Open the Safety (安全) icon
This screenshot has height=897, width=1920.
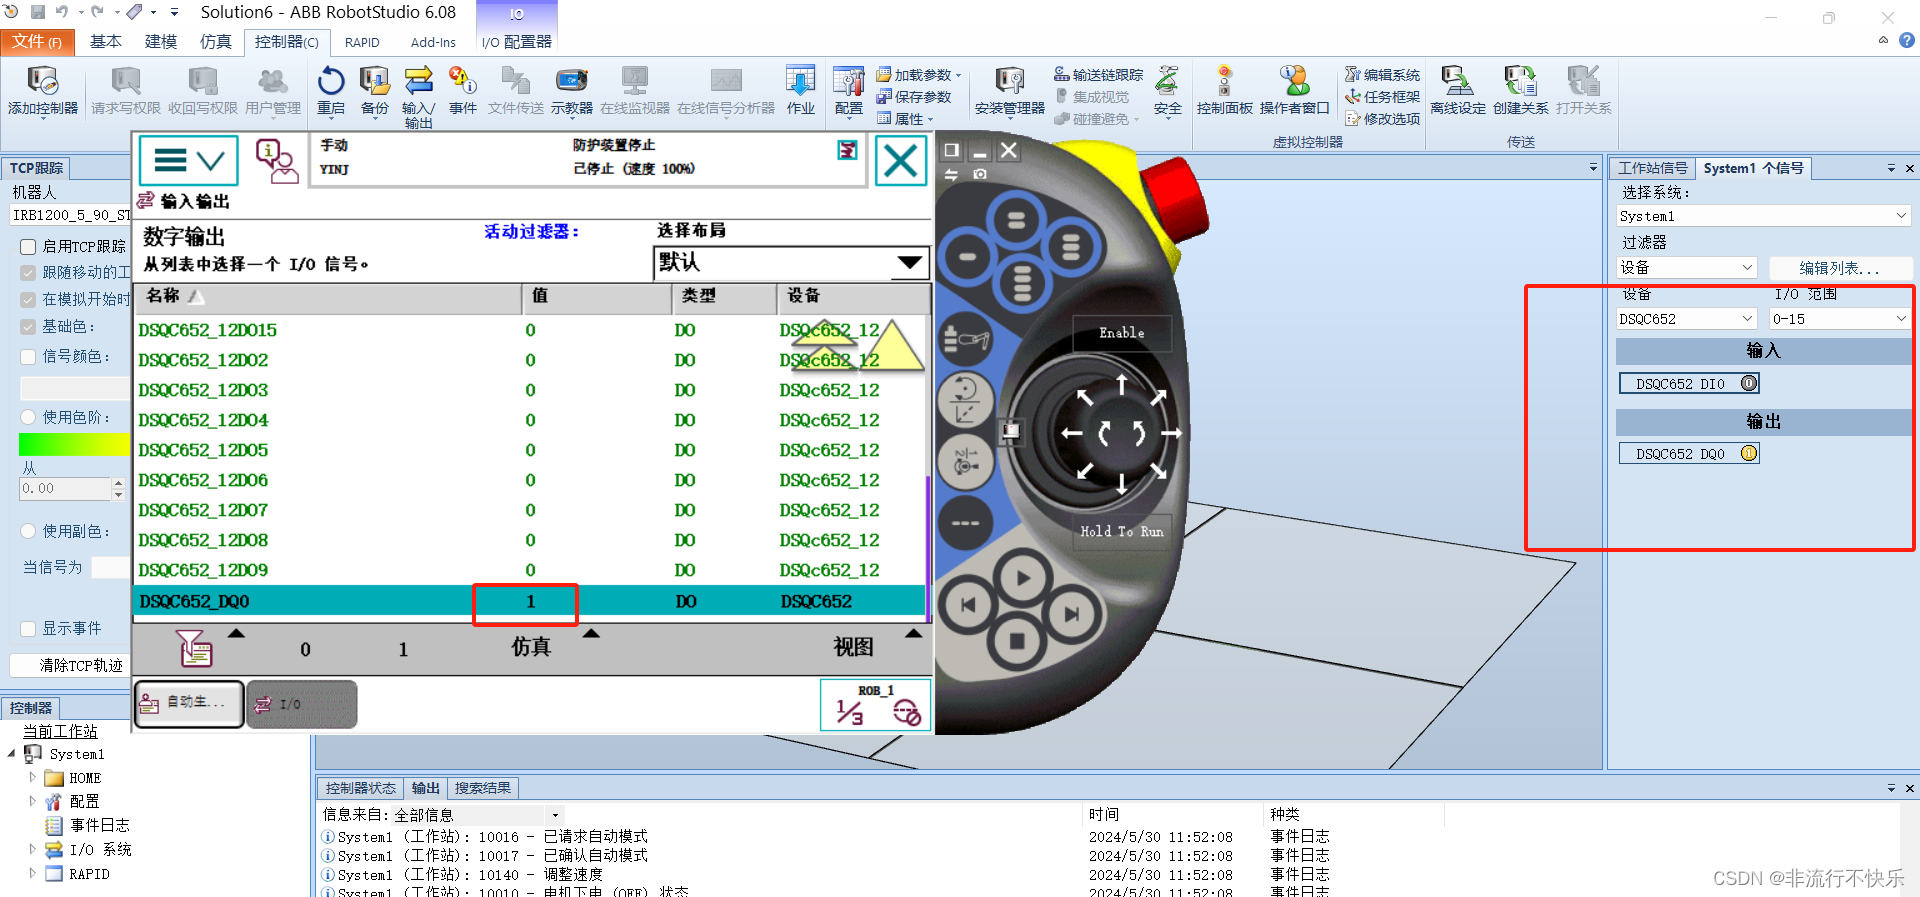click(1167, 90)
